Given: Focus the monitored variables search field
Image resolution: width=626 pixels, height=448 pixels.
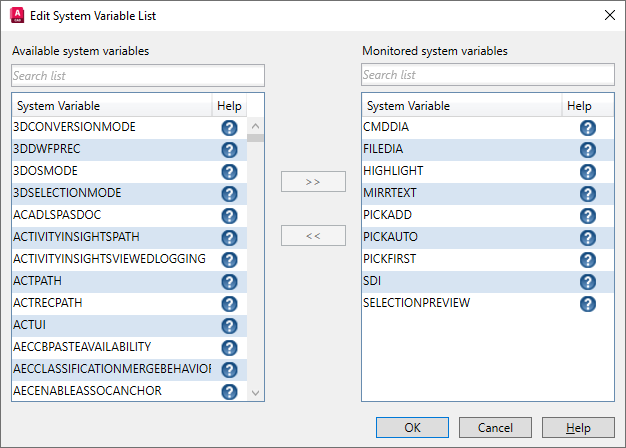Looking at the screenshot, I should 488,75.
